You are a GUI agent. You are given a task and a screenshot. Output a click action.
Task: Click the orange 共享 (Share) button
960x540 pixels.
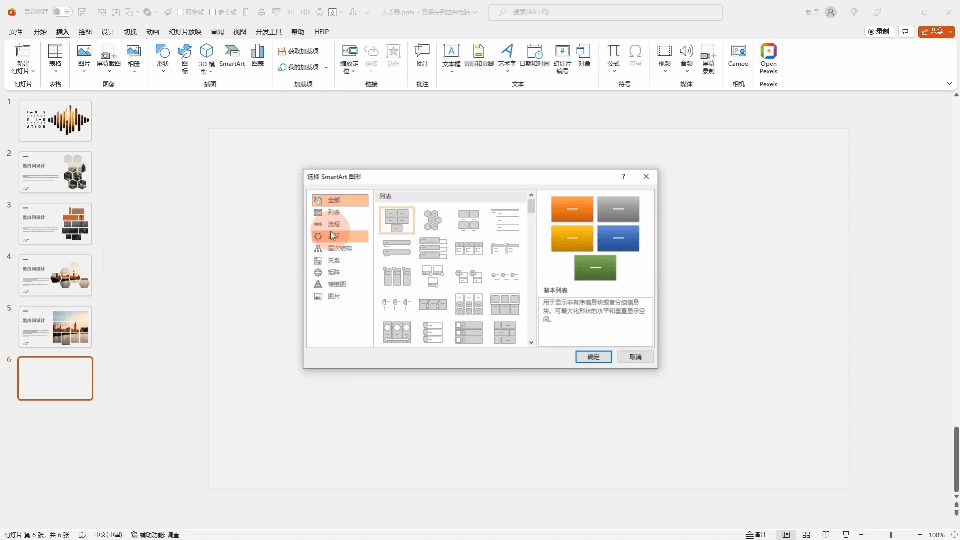[x=936, y=31]
